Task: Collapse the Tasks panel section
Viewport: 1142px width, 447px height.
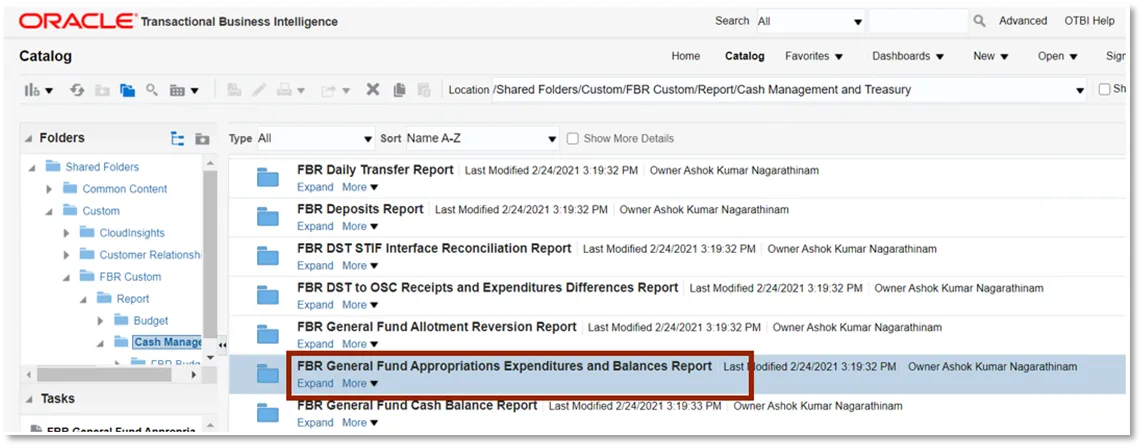Action: tap(28, 399)
